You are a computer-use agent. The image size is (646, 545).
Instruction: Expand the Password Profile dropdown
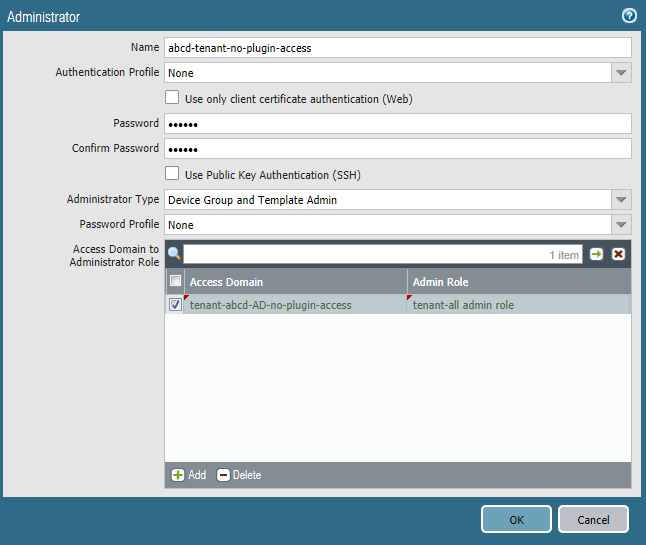[621, 225]
